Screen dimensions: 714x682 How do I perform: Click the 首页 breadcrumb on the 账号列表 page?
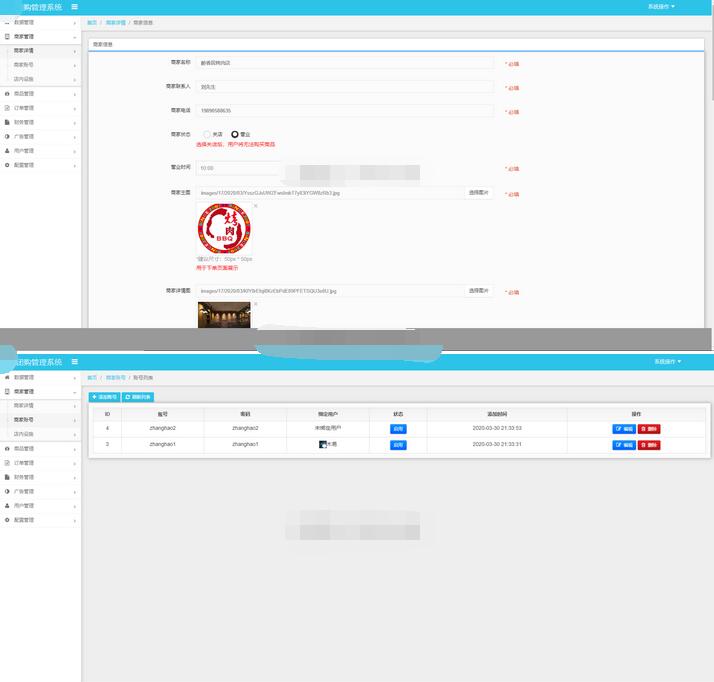tap(92, 378)
